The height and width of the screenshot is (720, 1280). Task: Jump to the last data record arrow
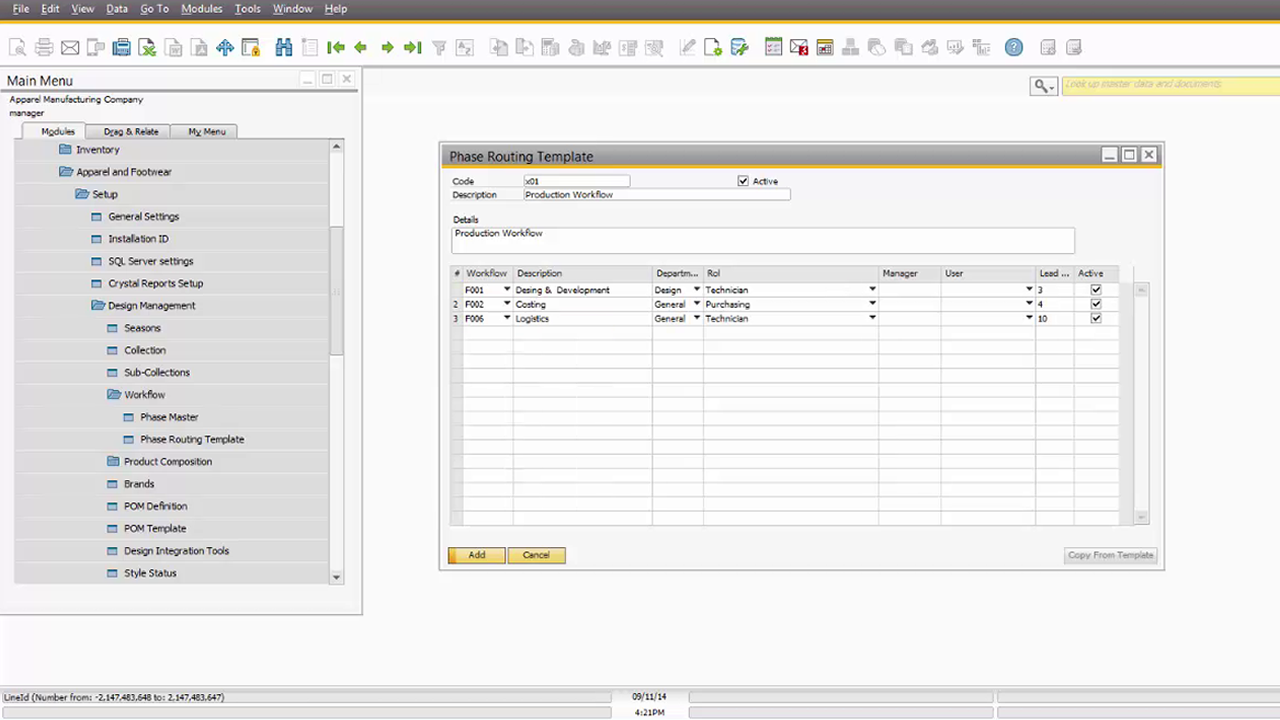coord(412,47)
